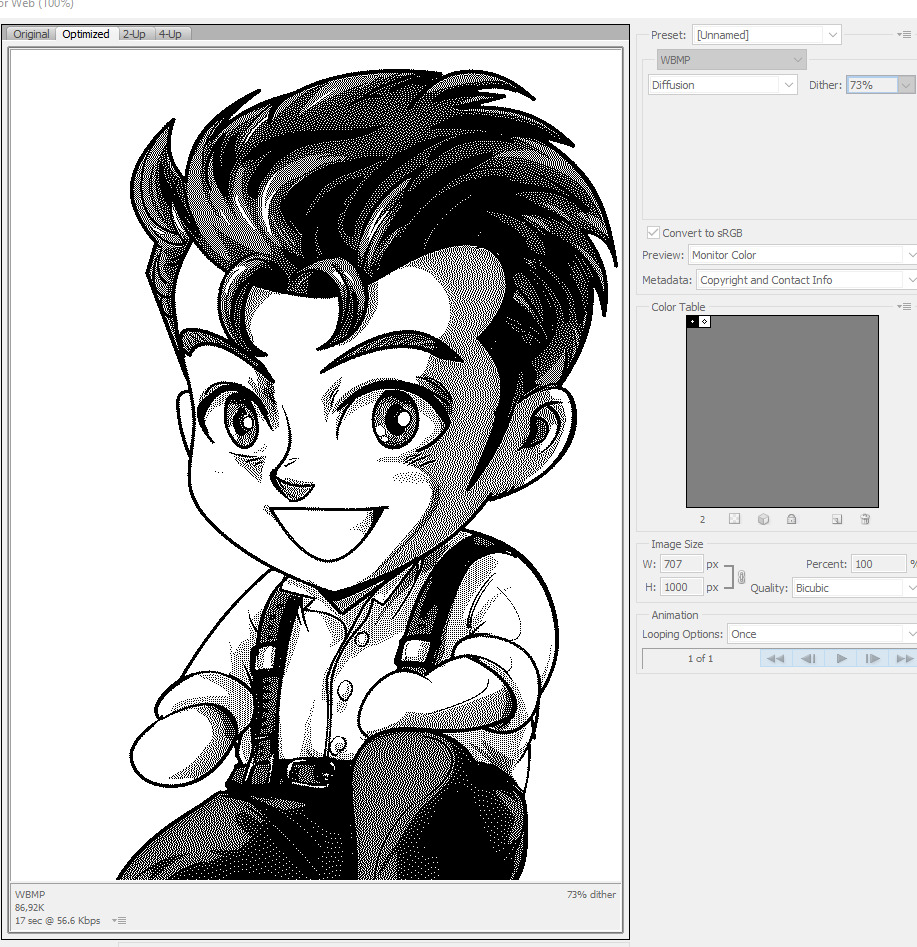Click the map selected colors to transparent icon
This screenshot has height=947, width=917.
(x=735, y=519)
